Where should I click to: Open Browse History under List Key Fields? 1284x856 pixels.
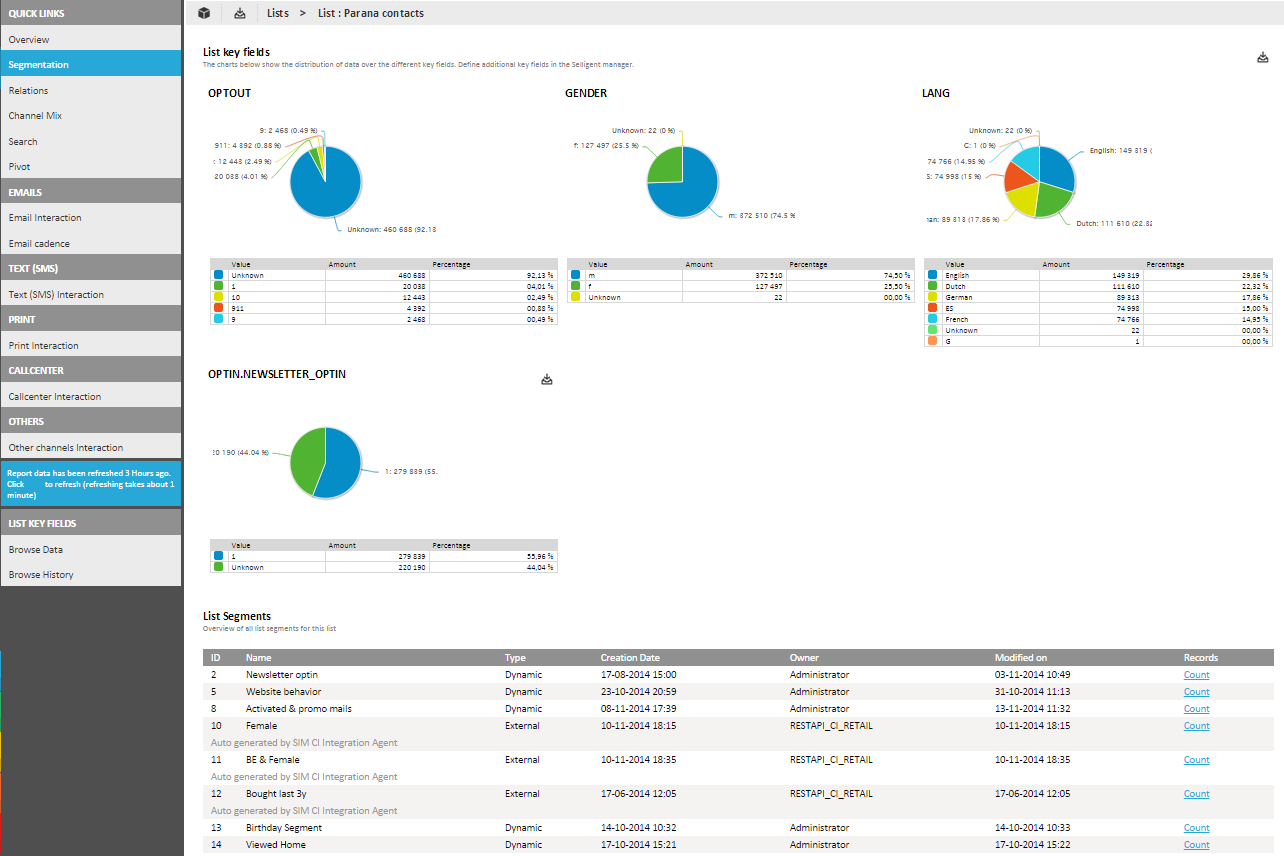pos(41,575)
